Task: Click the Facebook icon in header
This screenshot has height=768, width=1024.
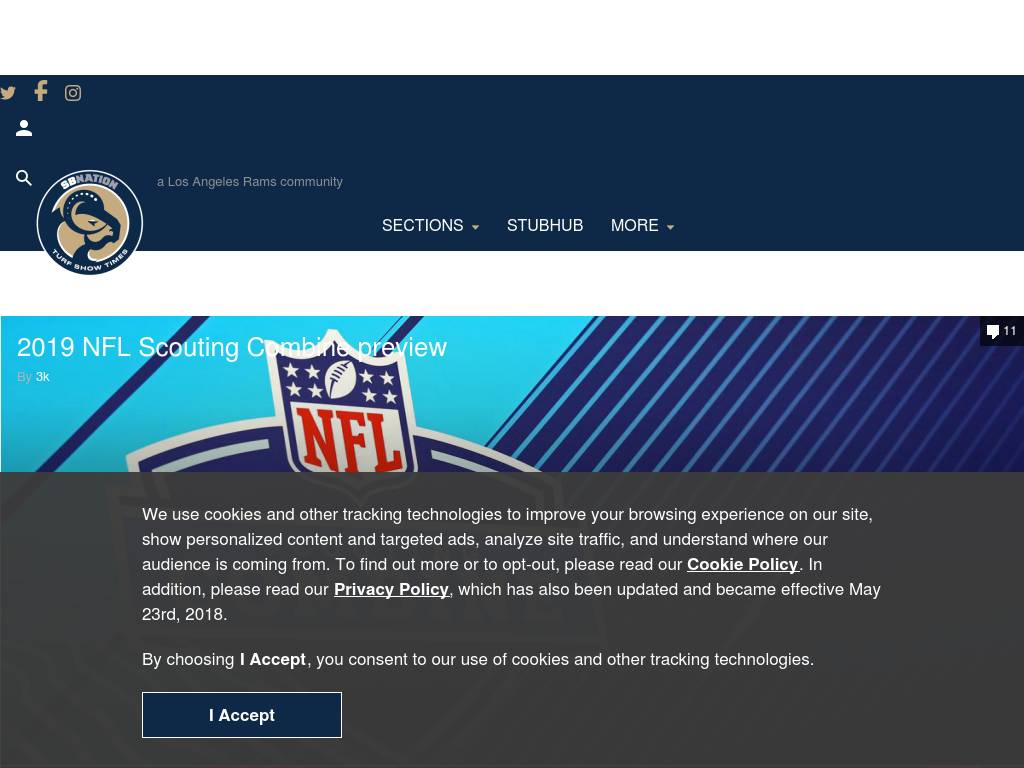Action: click(40, 92)
